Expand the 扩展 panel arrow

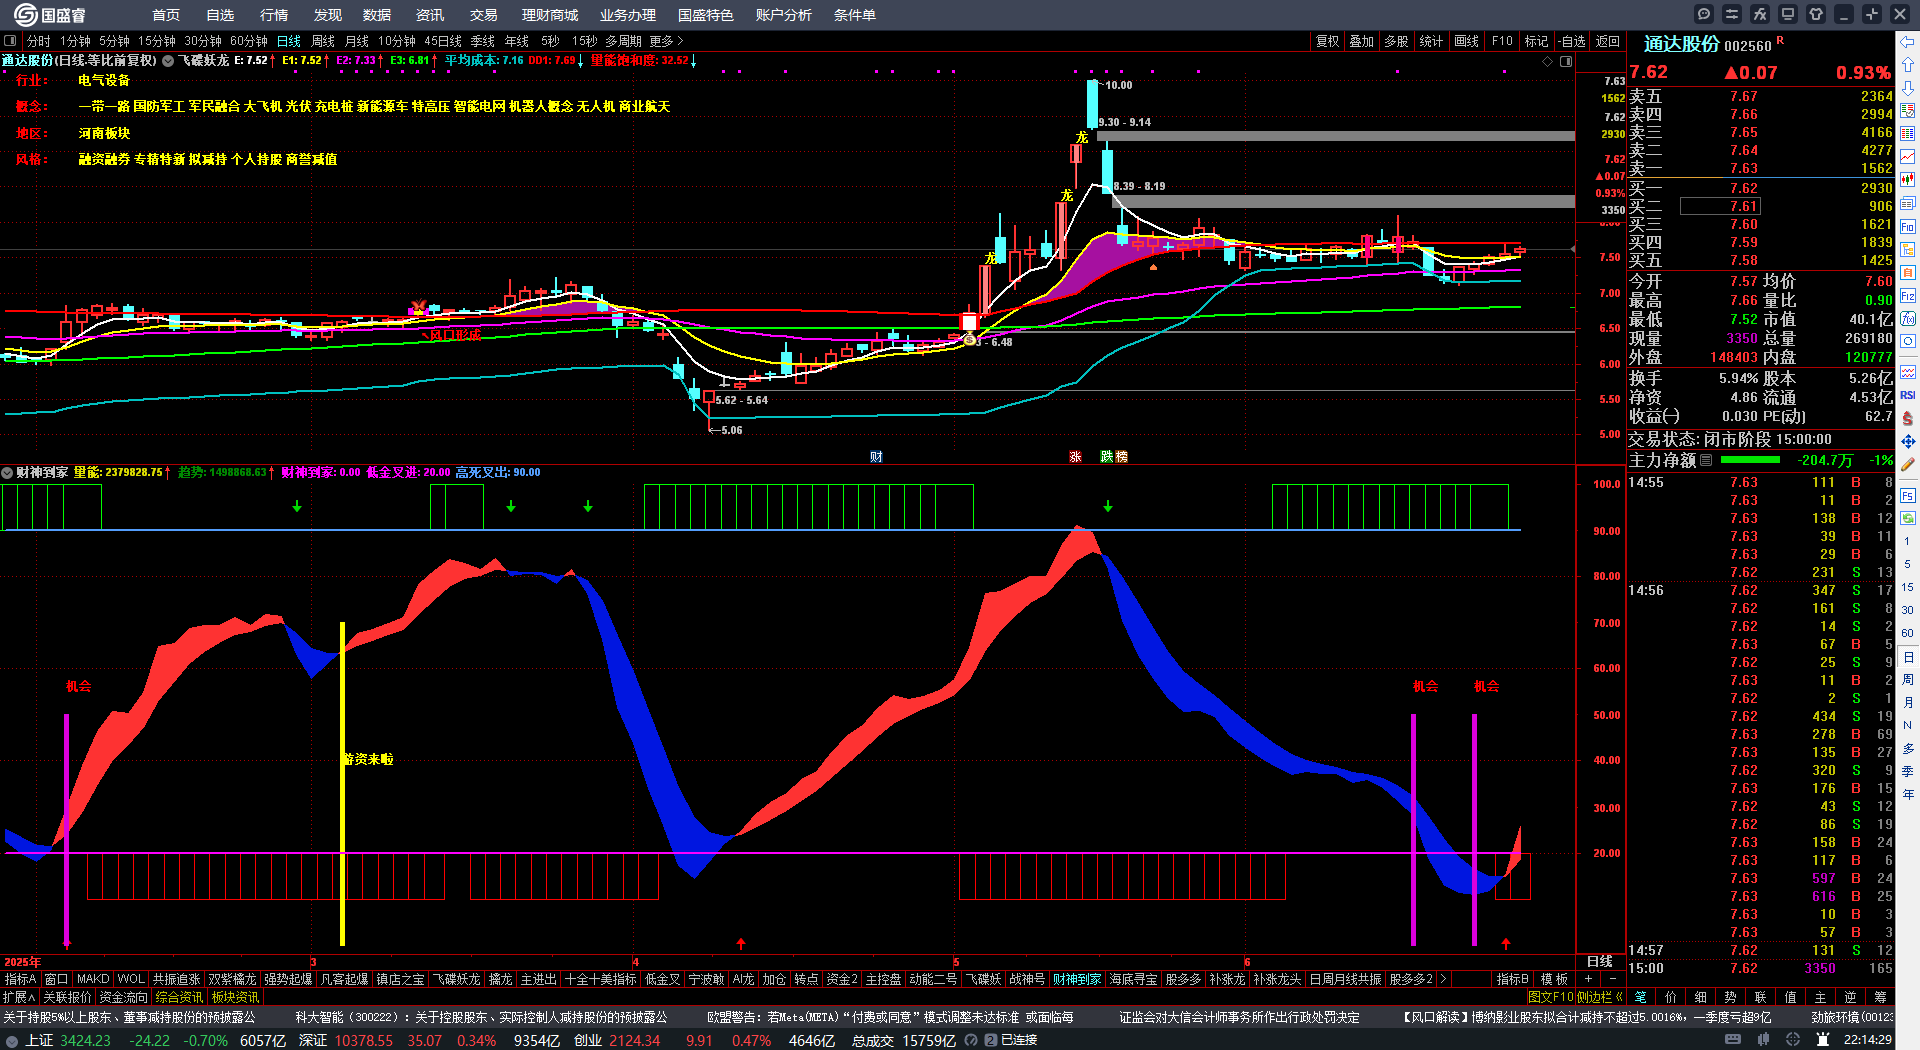(19, 997)
